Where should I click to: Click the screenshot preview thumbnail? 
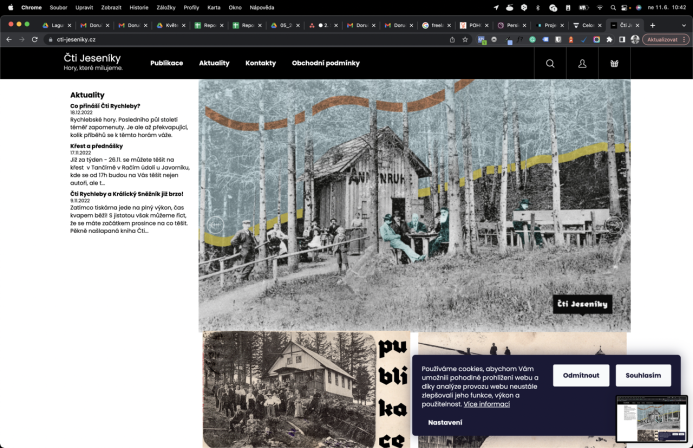652,419
